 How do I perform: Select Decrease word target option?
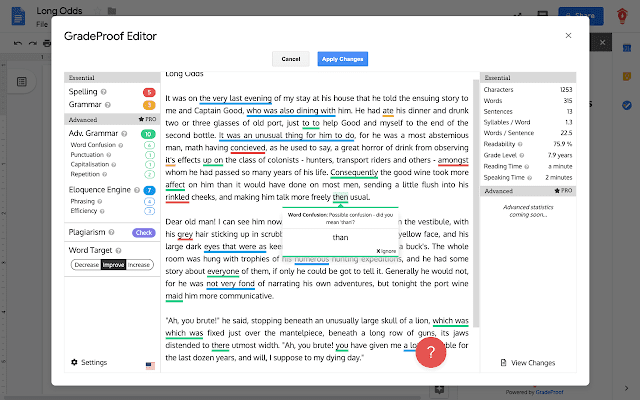(86, 264)
